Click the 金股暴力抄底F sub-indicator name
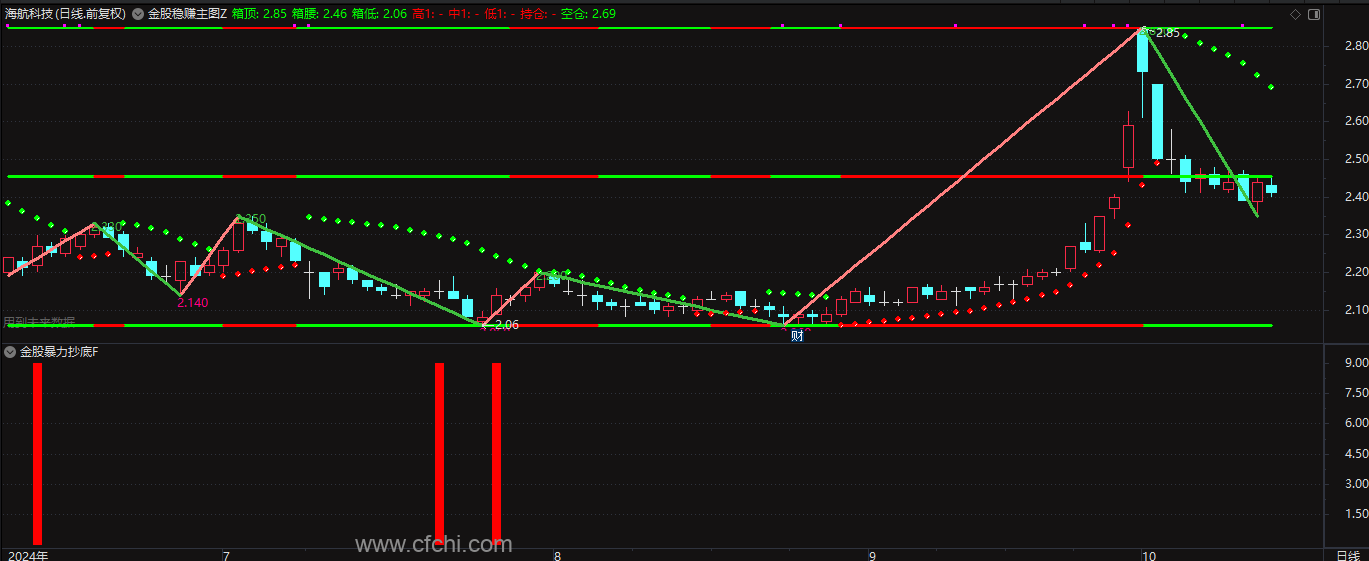Image resolution: width=1369 pixels, height=561 pixels. pos(59,352)
